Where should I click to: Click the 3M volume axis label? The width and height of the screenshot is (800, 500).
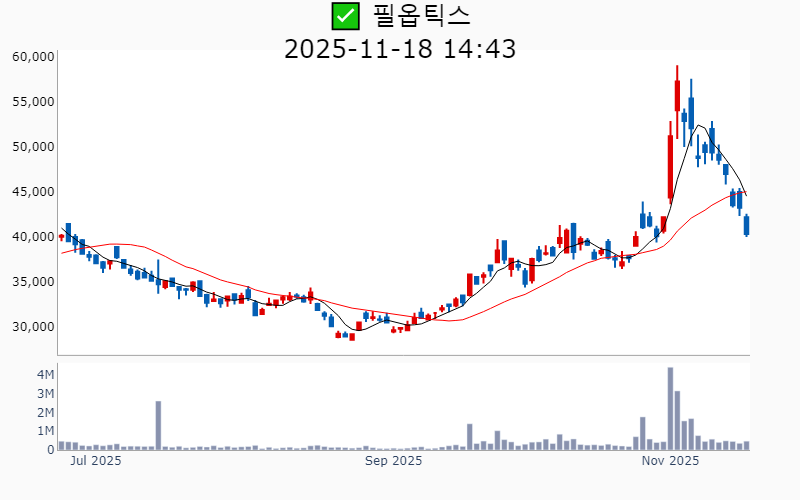click(45, 393)
